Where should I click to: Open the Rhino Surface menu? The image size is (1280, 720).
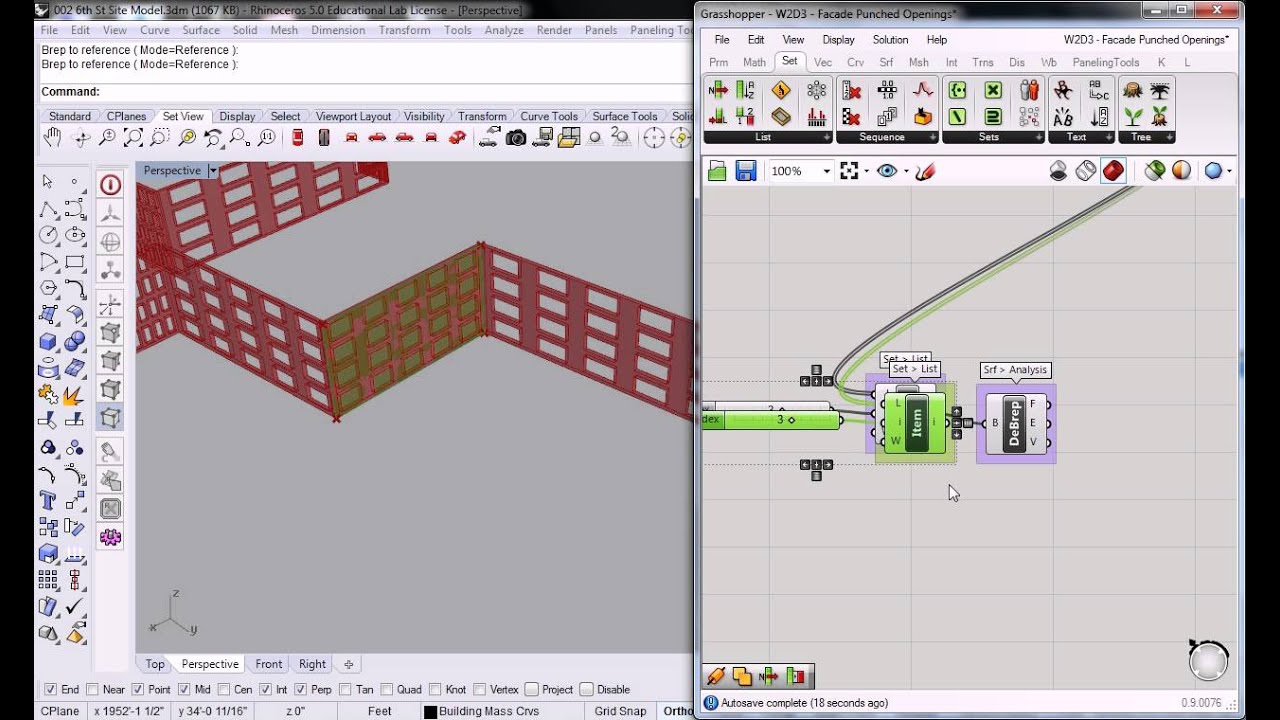coord(201,30)
